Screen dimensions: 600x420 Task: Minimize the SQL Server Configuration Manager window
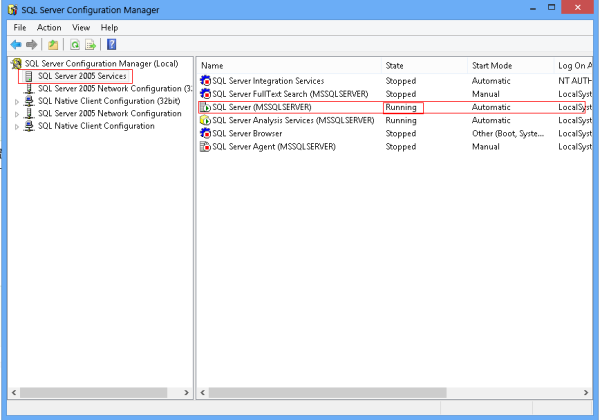pyautogui.click(x=533, y=8)
